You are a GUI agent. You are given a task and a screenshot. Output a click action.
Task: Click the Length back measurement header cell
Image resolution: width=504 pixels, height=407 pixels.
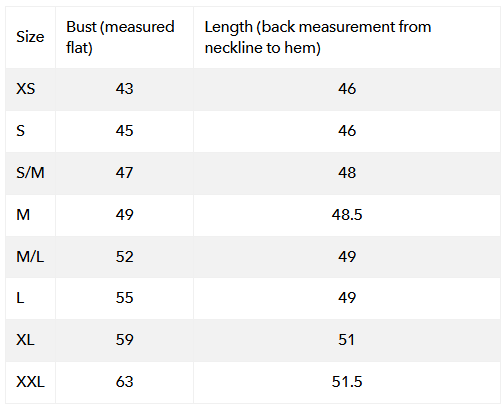[347, 37]
